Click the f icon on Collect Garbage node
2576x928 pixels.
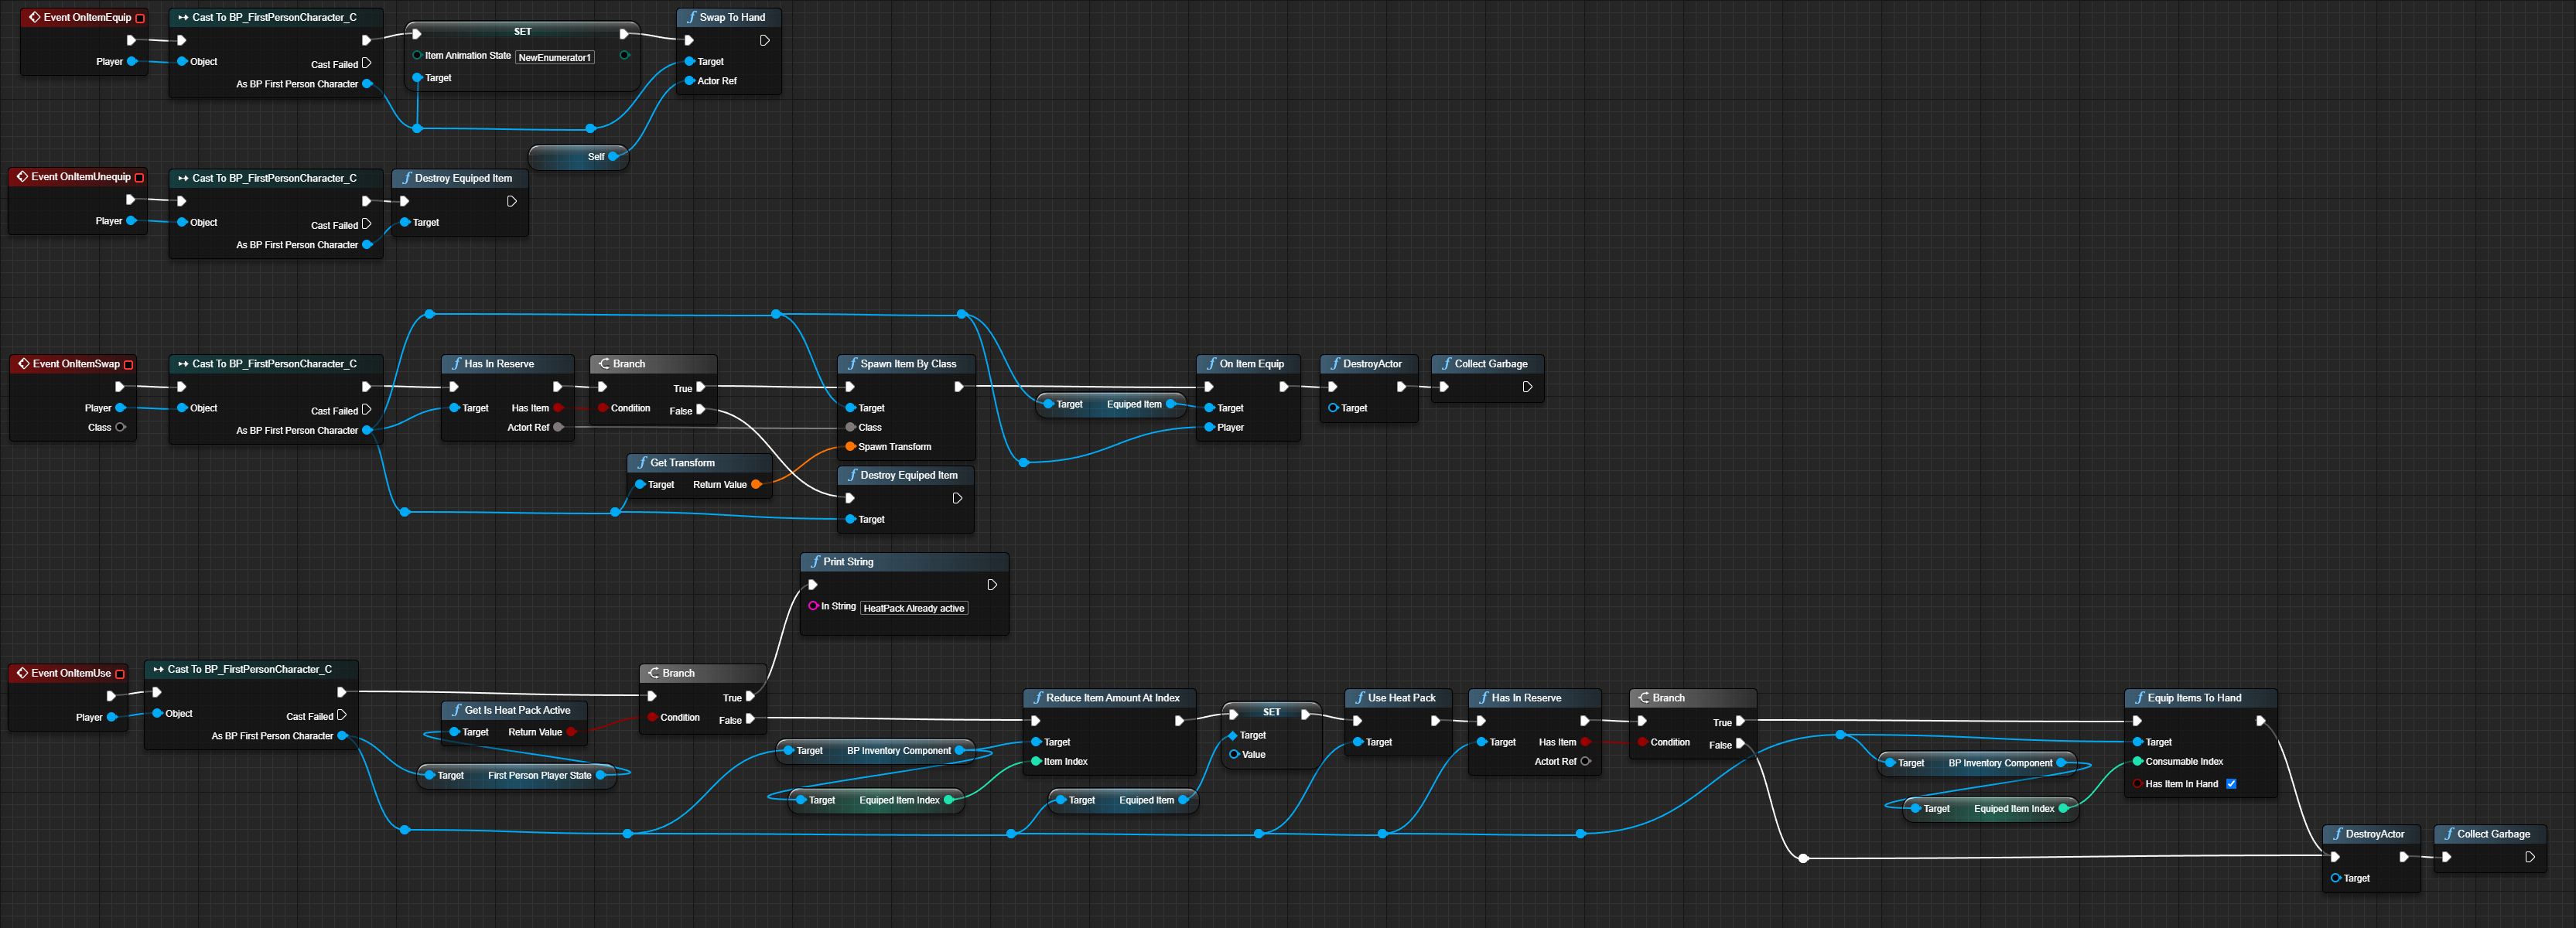[1448, 363]
